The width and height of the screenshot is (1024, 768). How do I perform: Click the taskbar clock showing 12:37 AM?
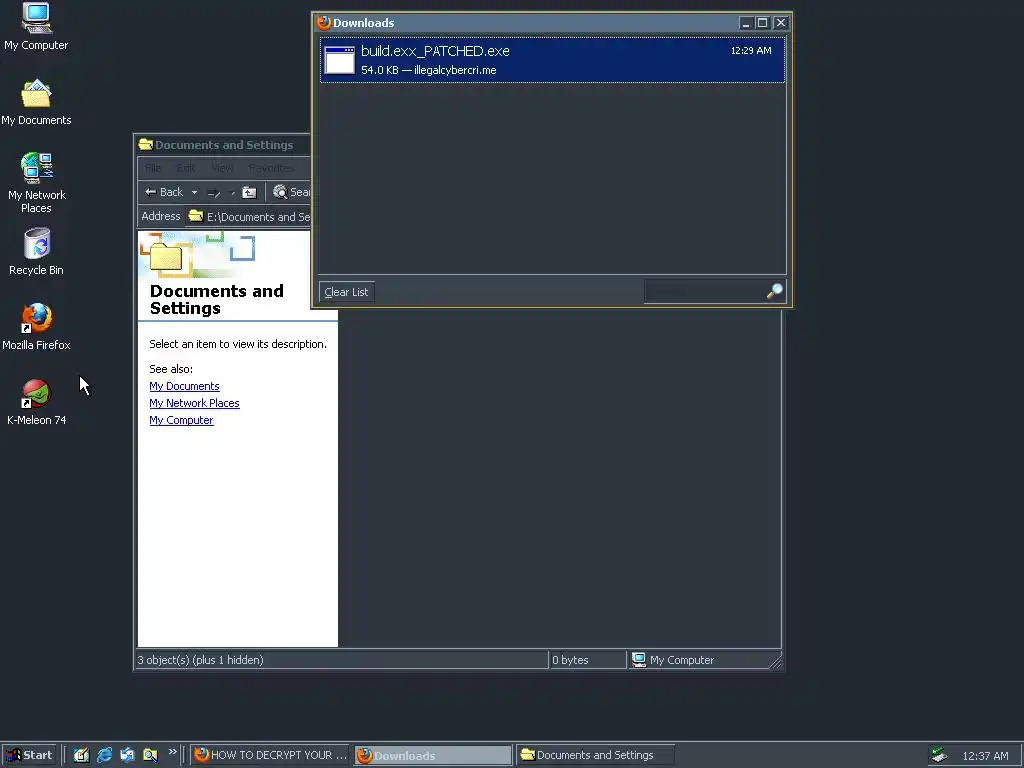(x=985, y=756)
